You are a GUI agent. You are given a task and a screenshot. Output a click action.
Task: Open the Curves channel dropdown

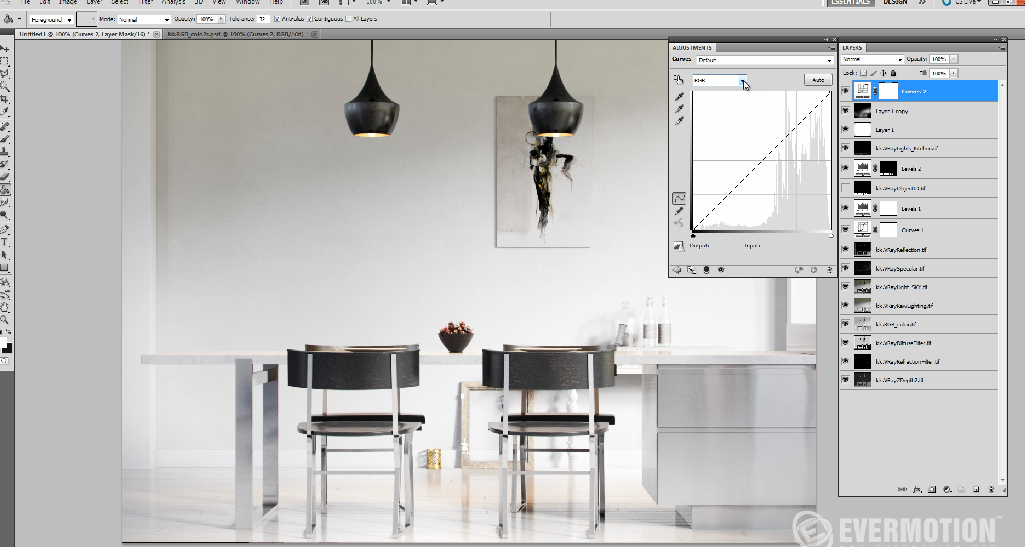coord(720,80)
